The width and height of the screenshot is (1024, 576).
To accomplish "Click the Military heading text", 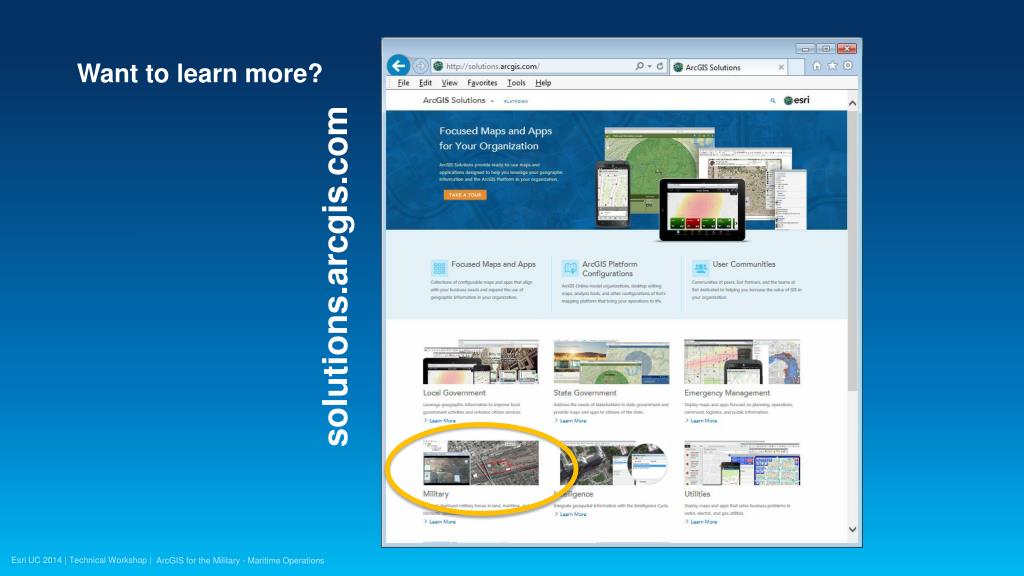I will tap(436, 494).
